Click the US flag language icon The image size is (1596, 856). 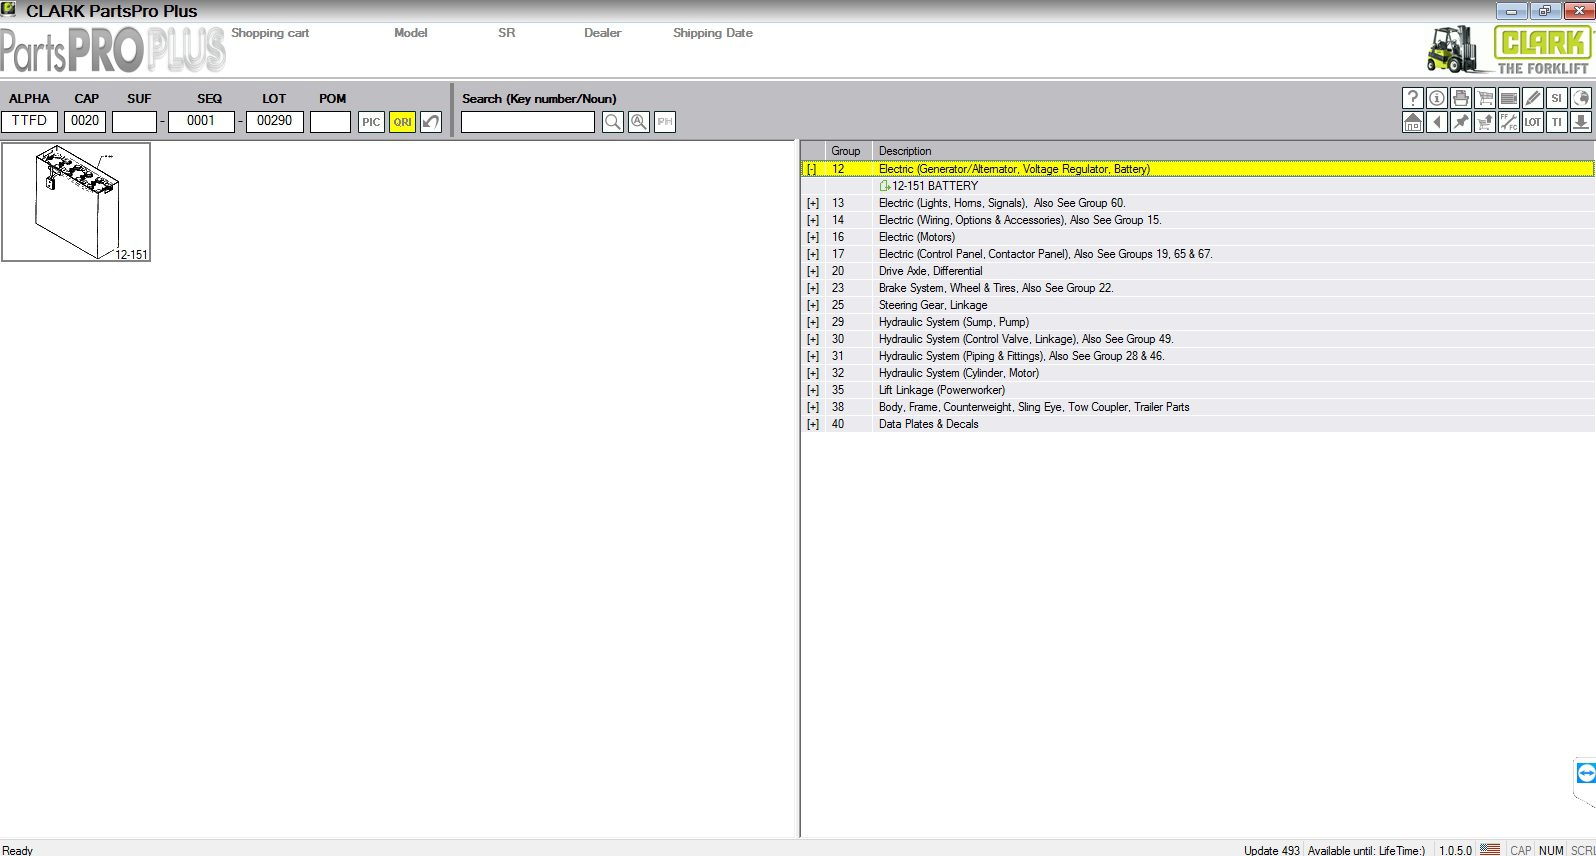1490,849
